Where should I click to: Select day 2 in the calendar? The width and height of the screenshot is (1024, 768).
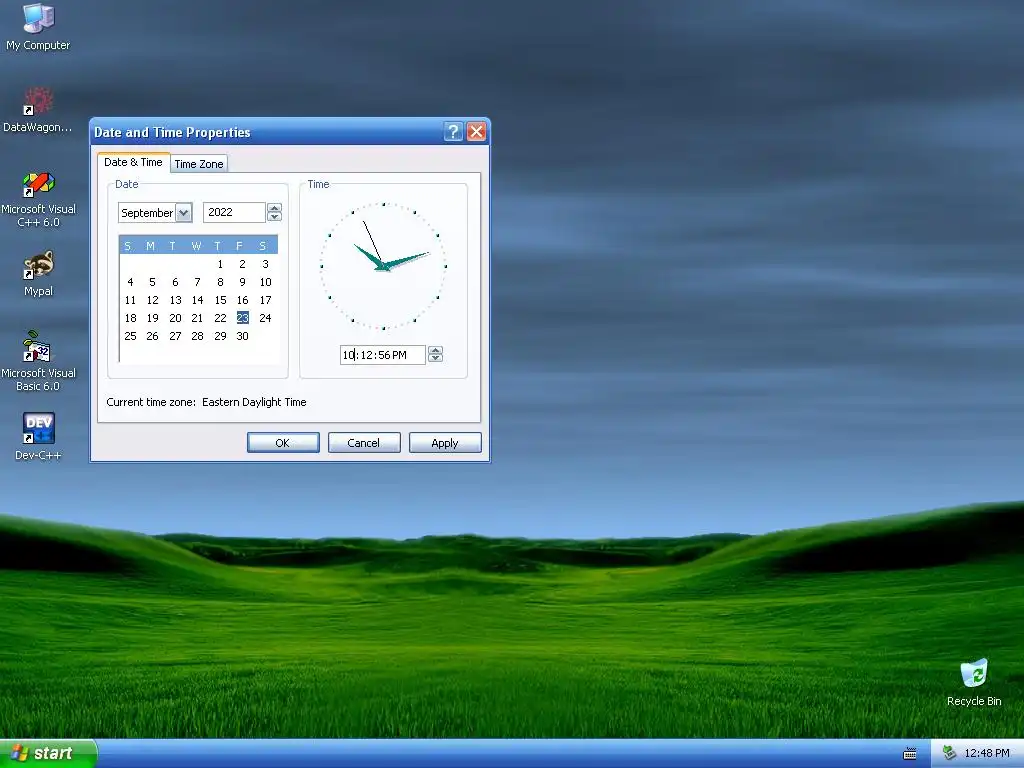(x=242, y=264)
